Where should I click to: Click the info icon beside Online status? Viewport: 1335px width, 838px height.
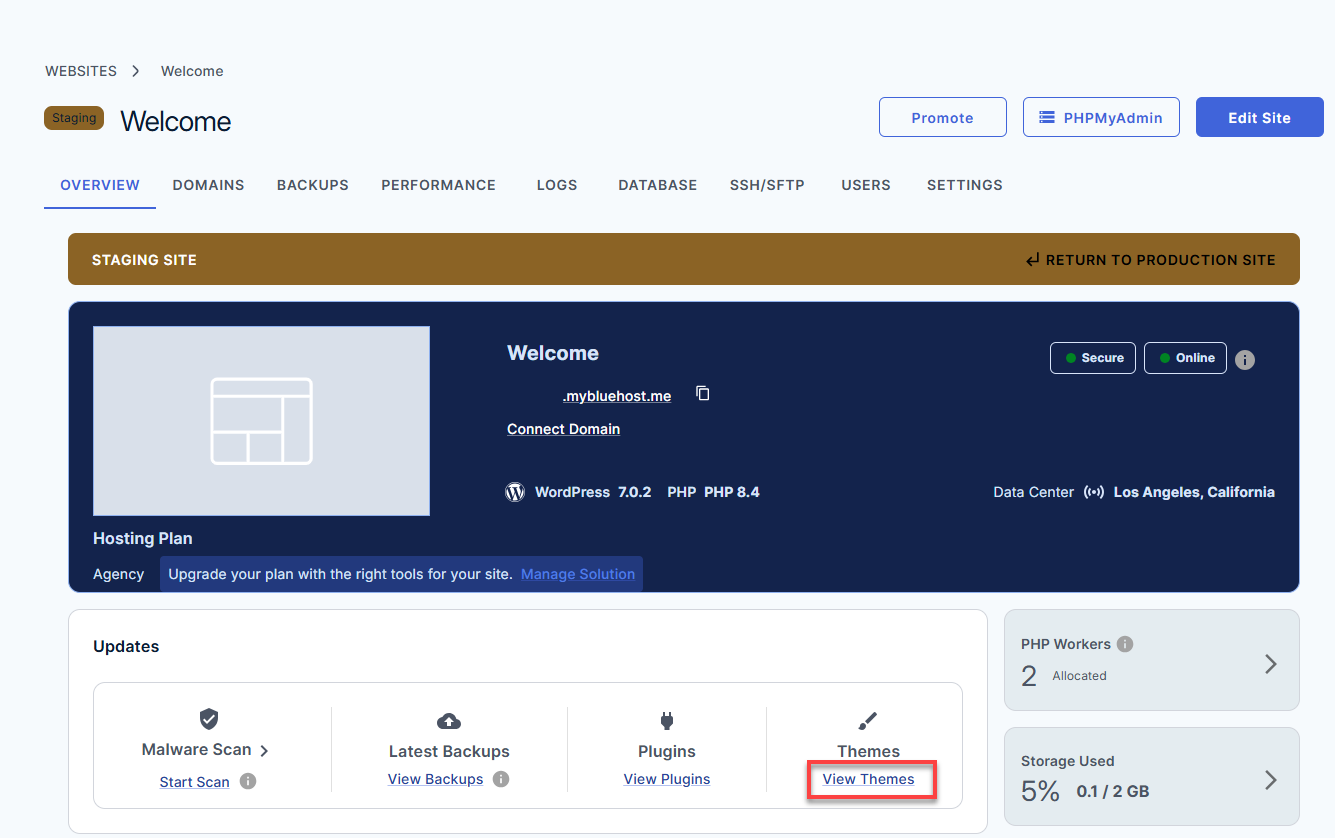(x=1245, y=360)
